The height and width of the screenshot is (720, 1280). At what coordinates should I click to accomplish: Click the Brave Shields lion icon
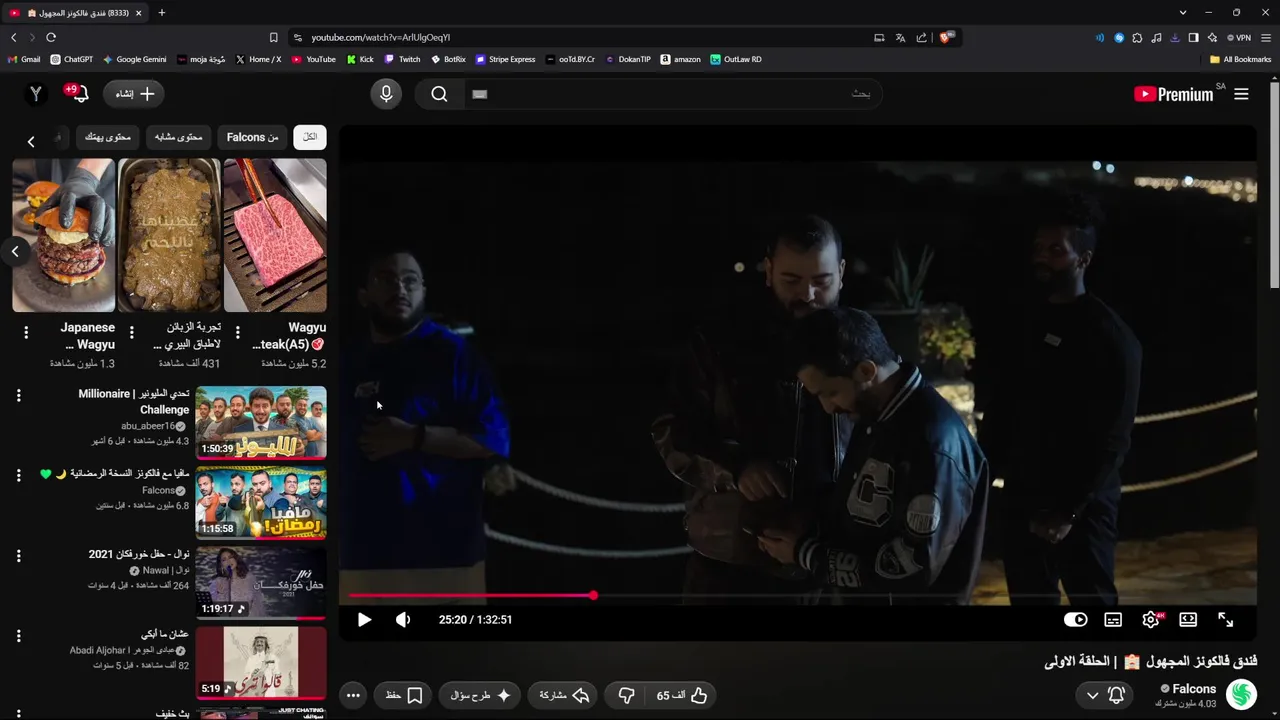coord(946,37)
